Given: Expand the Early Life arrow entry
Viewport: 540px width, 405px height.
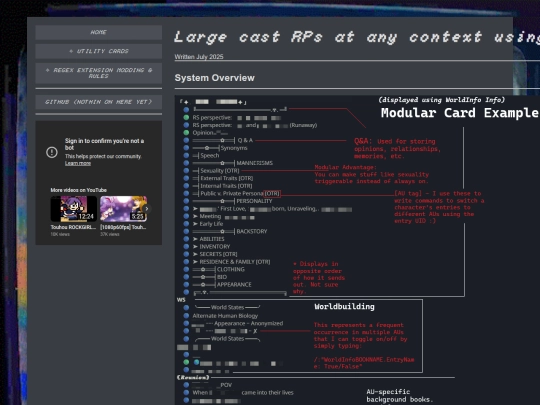Looking at the screenshot, I should [x=195, y=224].
